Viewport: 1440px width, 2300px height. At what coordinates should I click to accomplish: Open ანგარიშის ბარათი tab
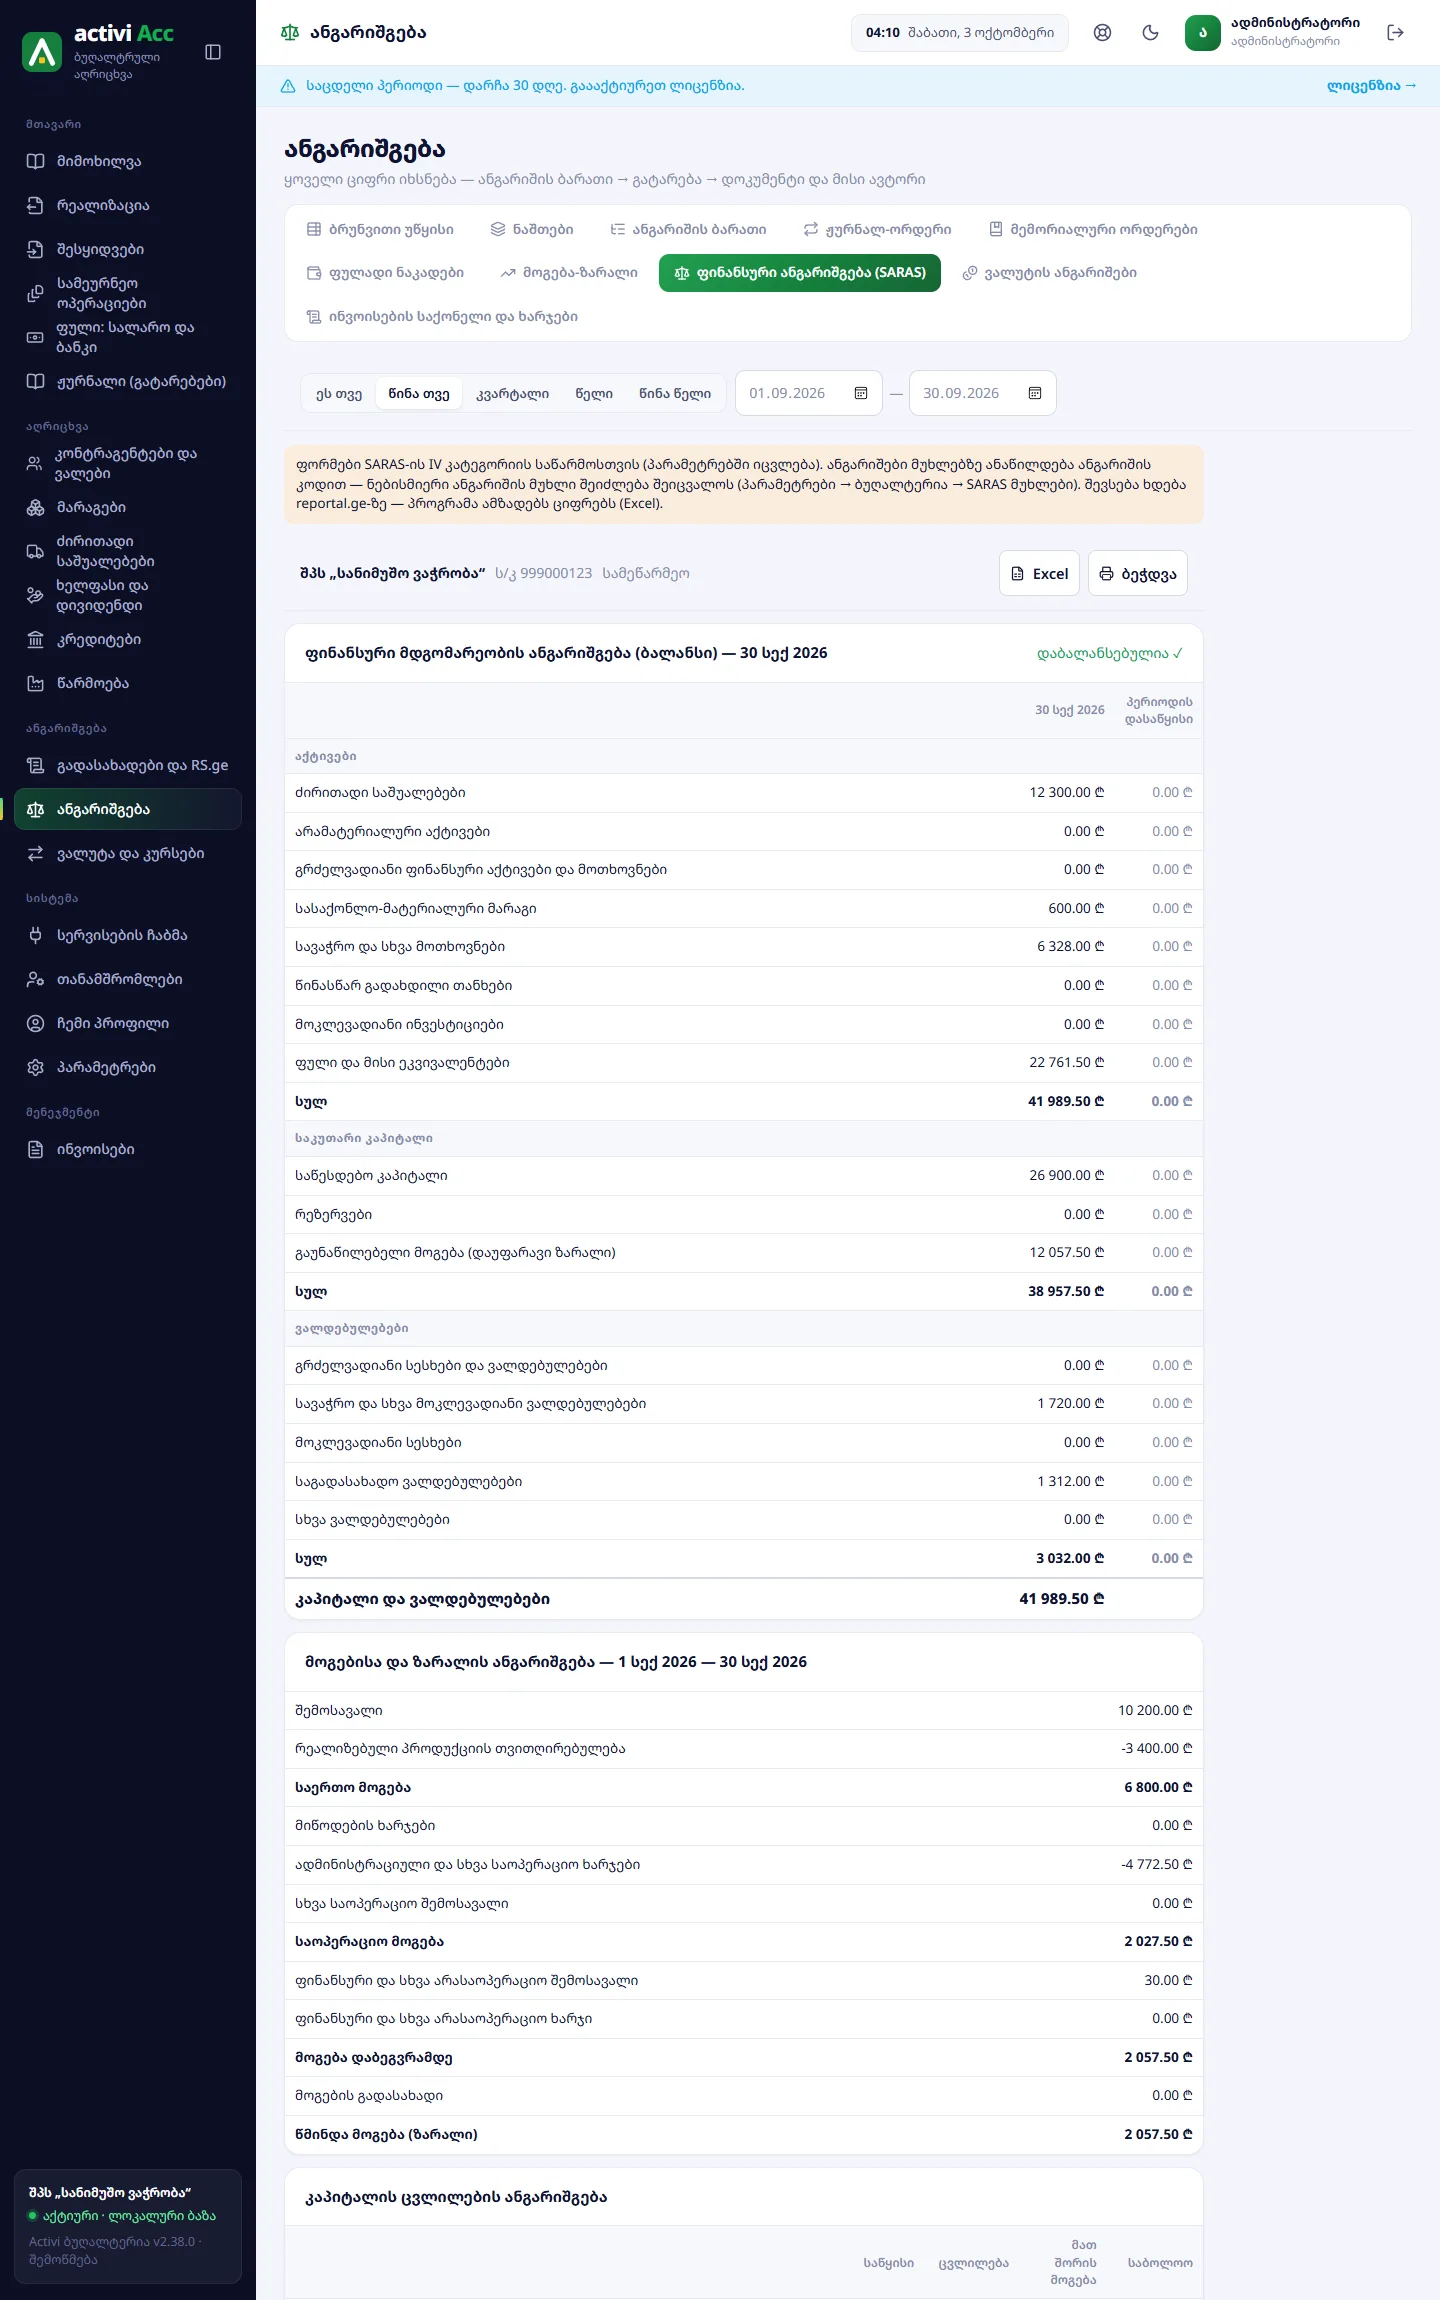(x=689, y=229)
